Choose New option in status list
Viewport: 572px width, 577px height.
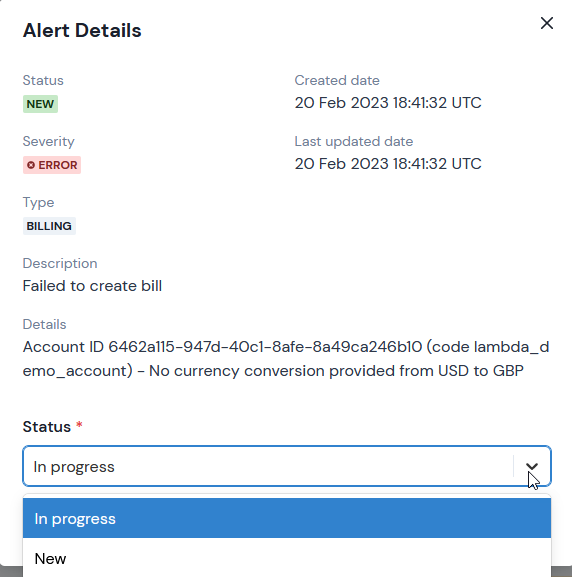(287, 558)
